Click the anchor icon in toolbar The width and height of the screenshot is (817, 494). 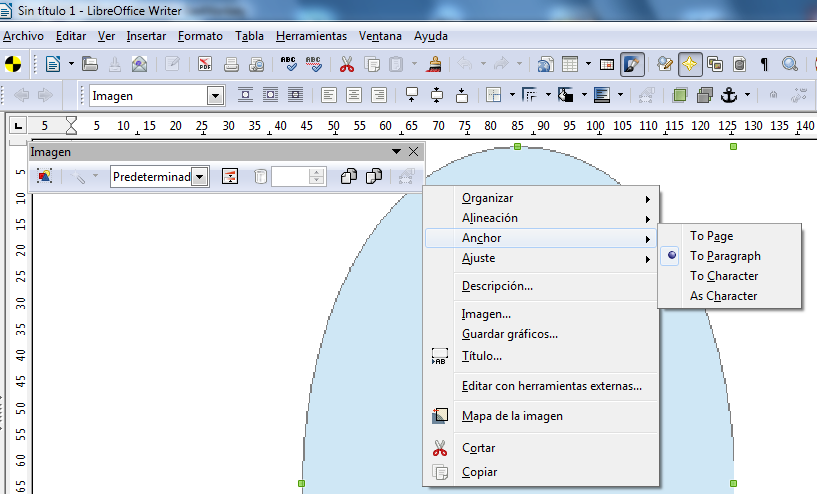pos(729,95)
